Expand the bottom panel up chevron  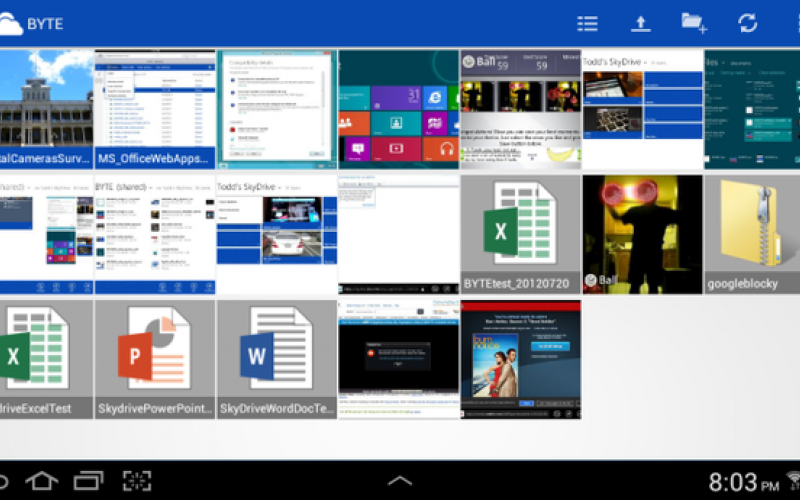pyautogui.click(x=400, y=481)
